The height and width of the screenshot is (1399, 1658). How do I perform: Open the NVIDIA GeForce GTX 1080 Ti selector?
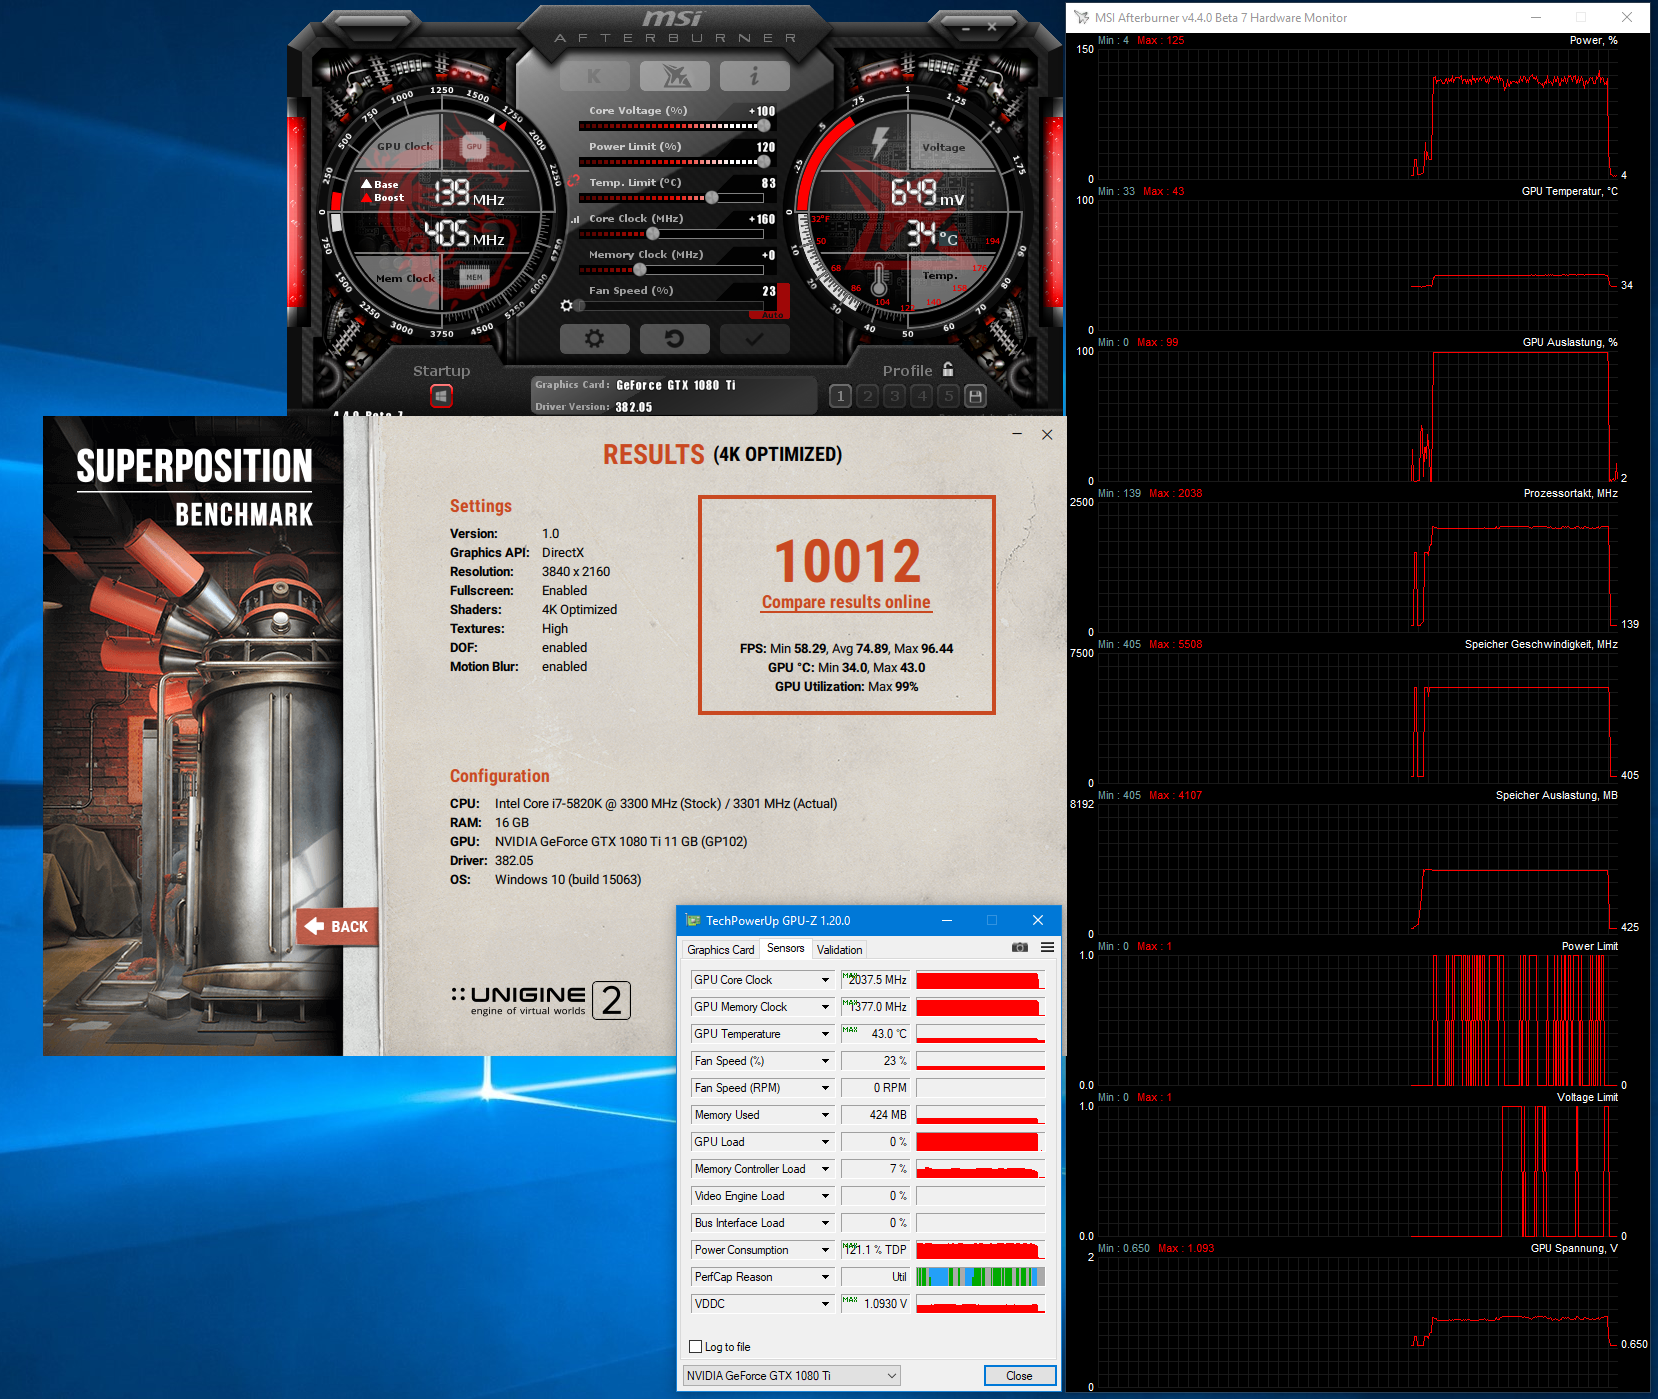tap(792, 1376)
